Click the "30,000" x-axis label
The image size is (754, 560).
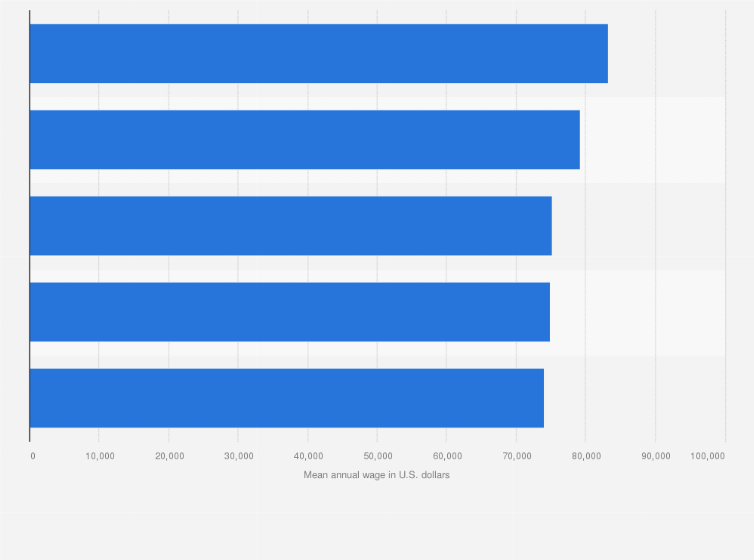[238, 456]
